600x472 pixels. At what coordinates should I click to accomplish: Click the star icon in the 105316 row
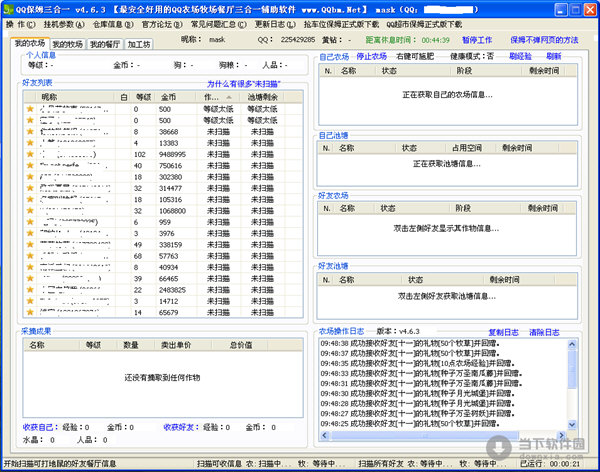[30, 199]
